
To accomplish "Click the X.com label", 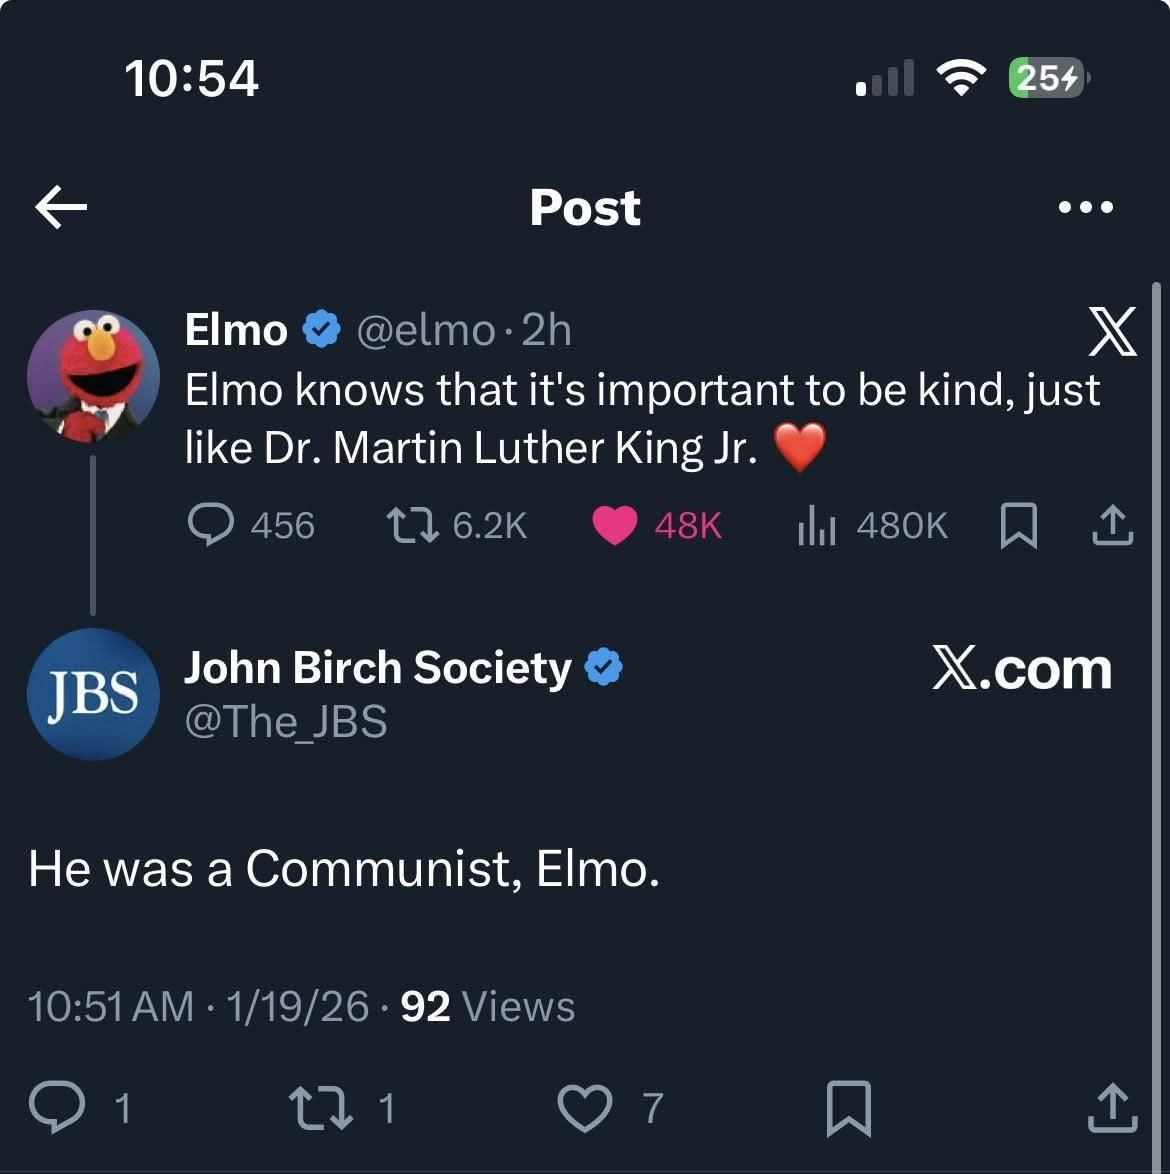I will (1022, 669).
